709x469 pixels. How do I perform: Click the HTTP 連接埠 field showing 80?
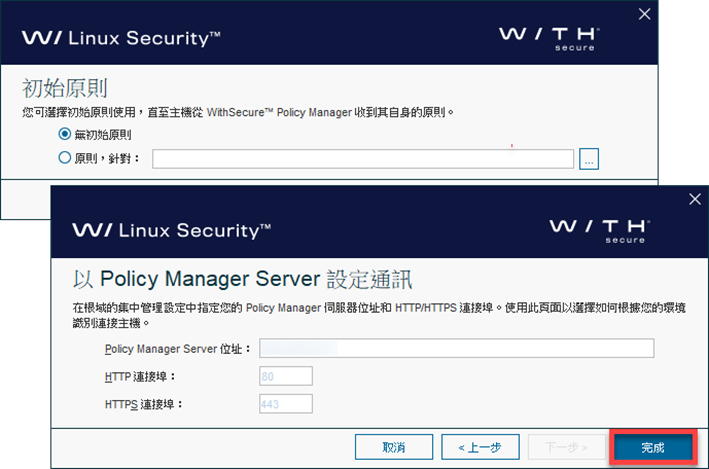(286, 376)
